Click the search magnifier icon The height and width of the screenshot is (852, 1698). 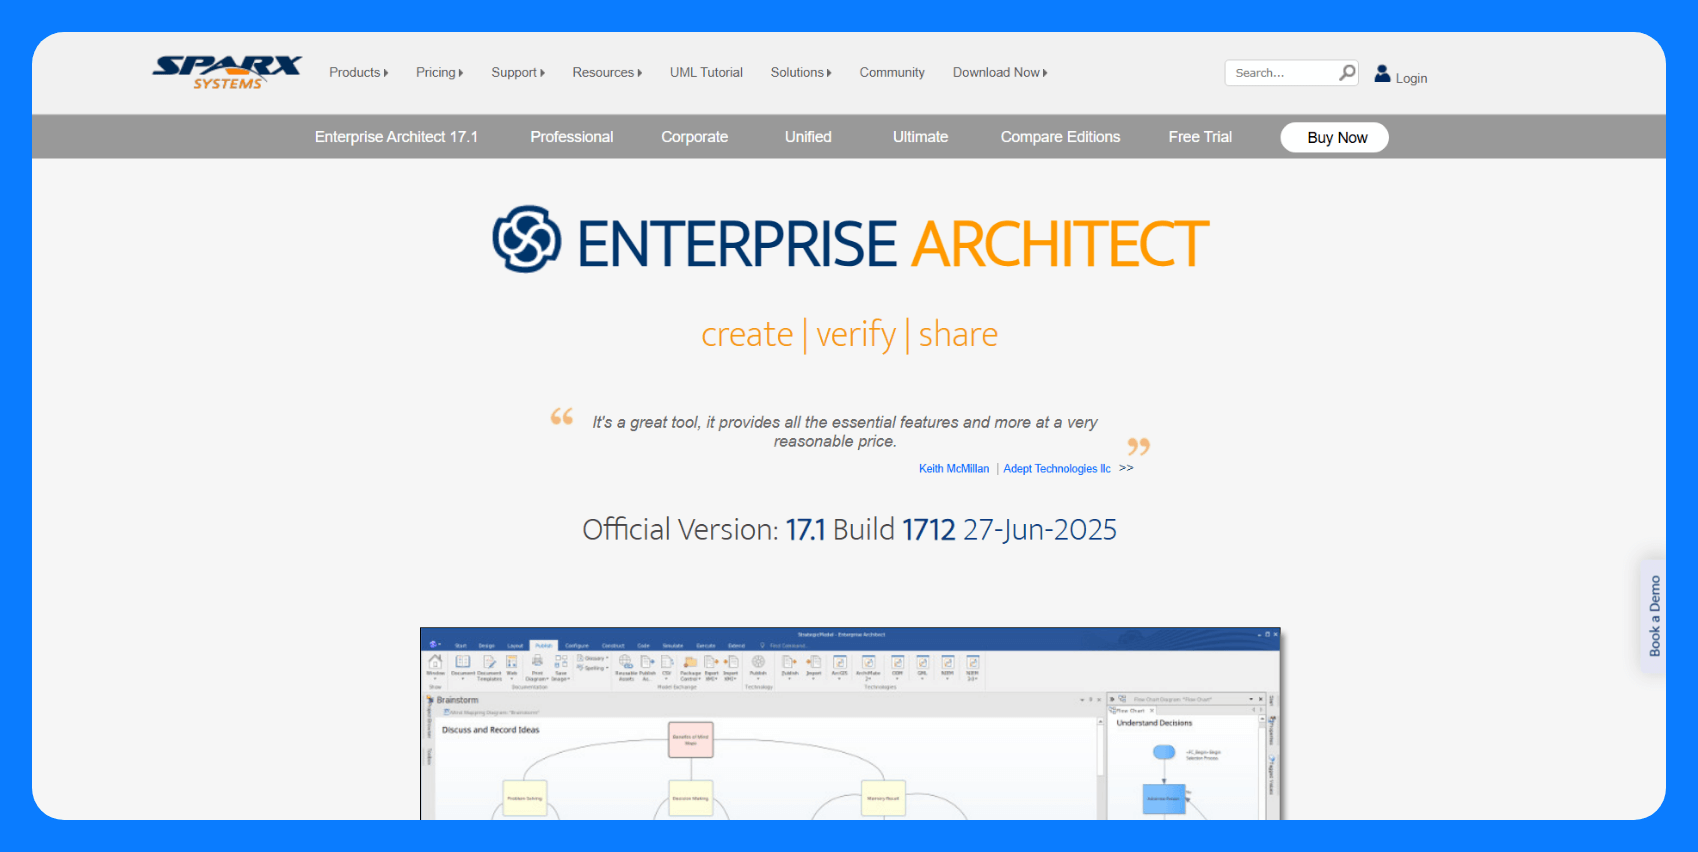pyautogui.click(x=1347, y=72)
